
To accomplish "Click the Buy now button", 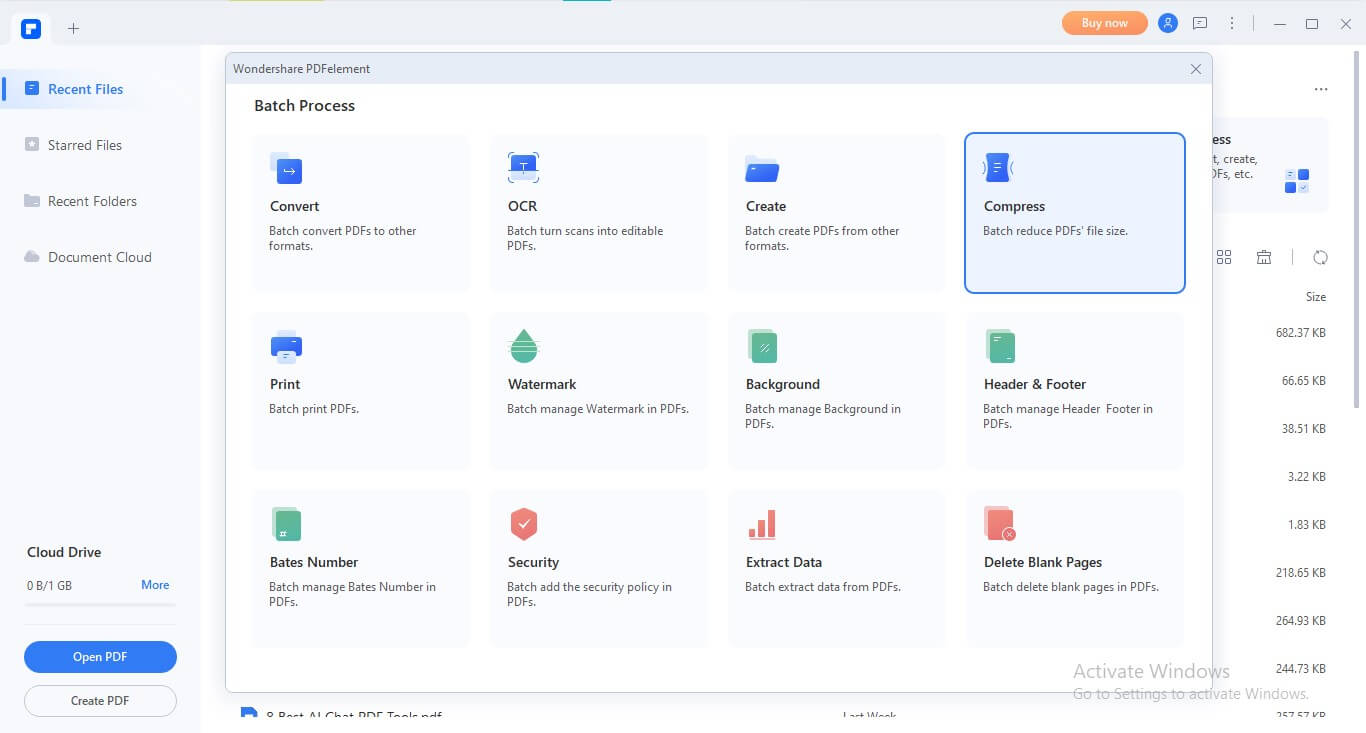I will click(1104, 23).
